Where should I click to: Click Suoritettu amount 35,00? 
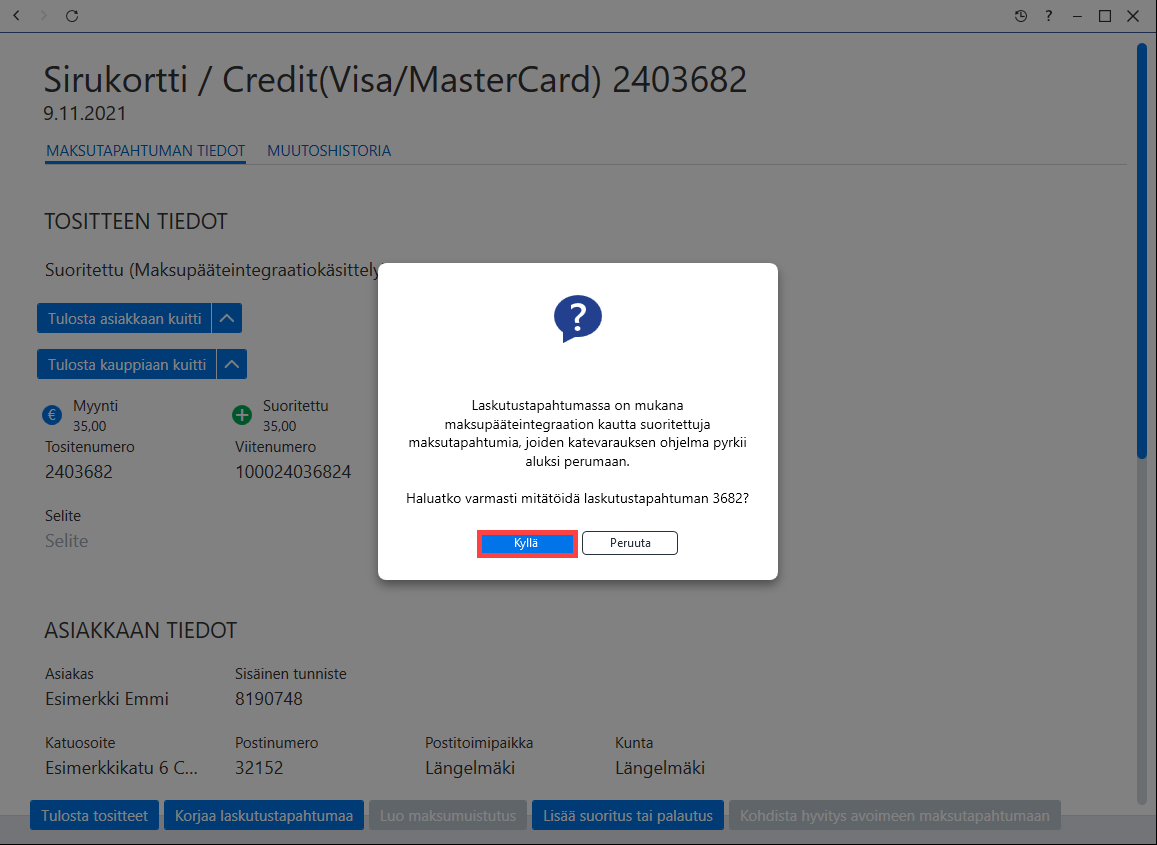280,427
